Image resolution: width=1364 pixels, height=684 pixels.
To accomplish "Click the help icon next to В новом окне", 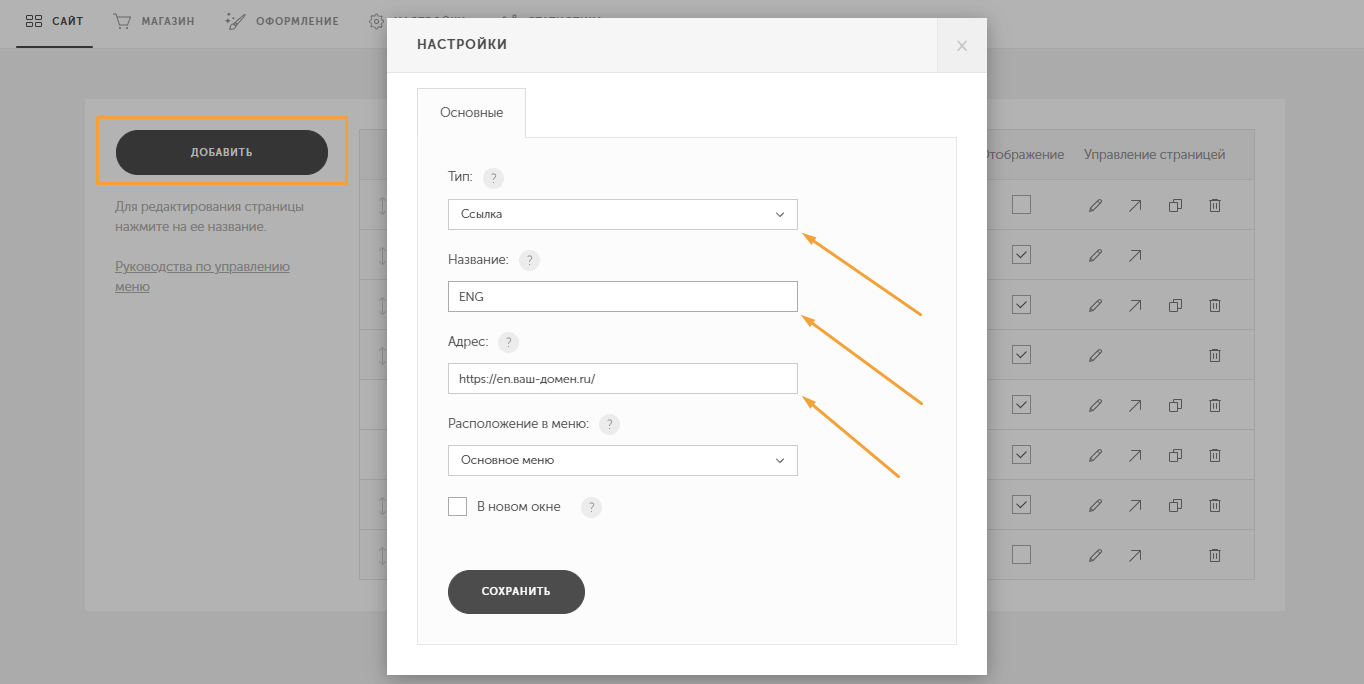I will 591,507.
